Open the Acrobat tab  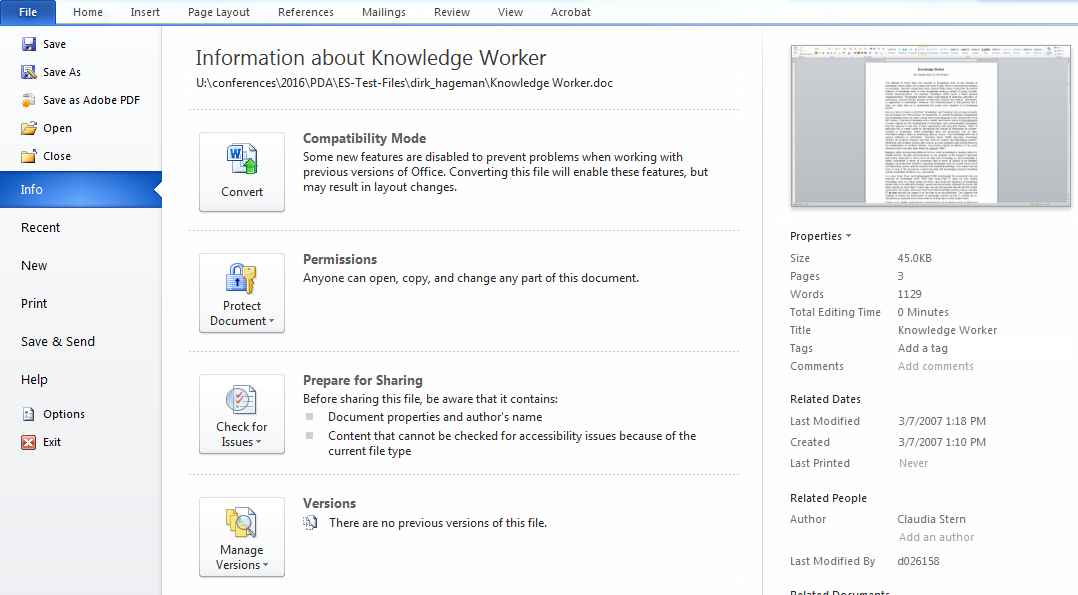coord(571,12)
